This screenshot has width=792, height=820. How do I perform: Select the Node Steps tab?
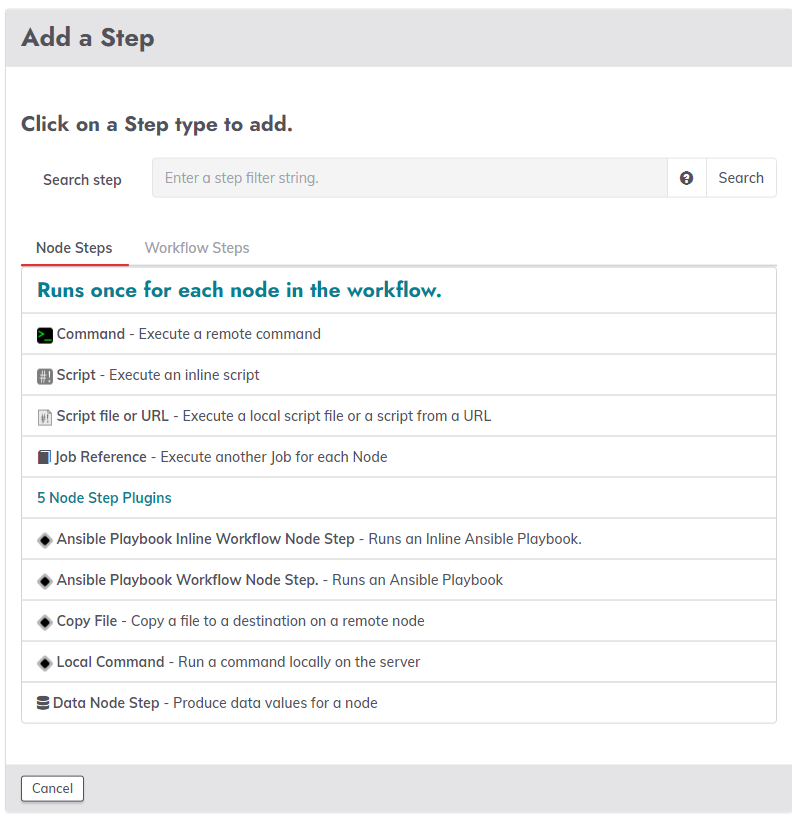(74, 248)
